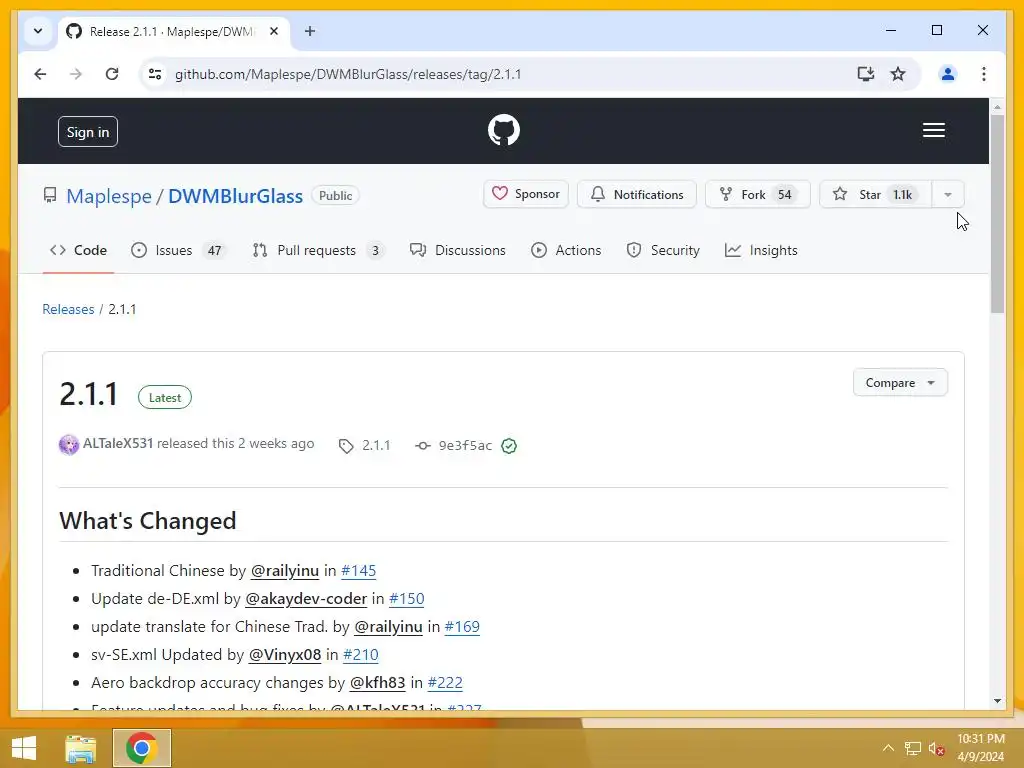Click the address bar URL
Image resolution: width=1024 pixels, height=768 pixels.
pyautogui.click(x=348, y=74)
